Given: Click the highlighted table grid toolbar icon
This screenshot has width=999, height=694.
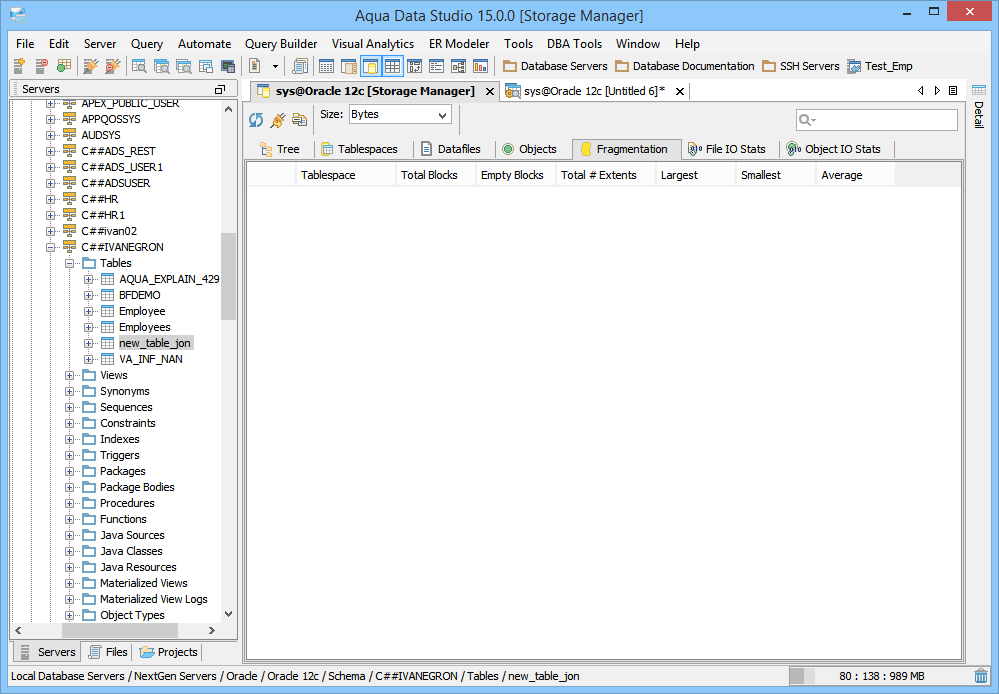Looking at the screenshot, I should (392, 66).
